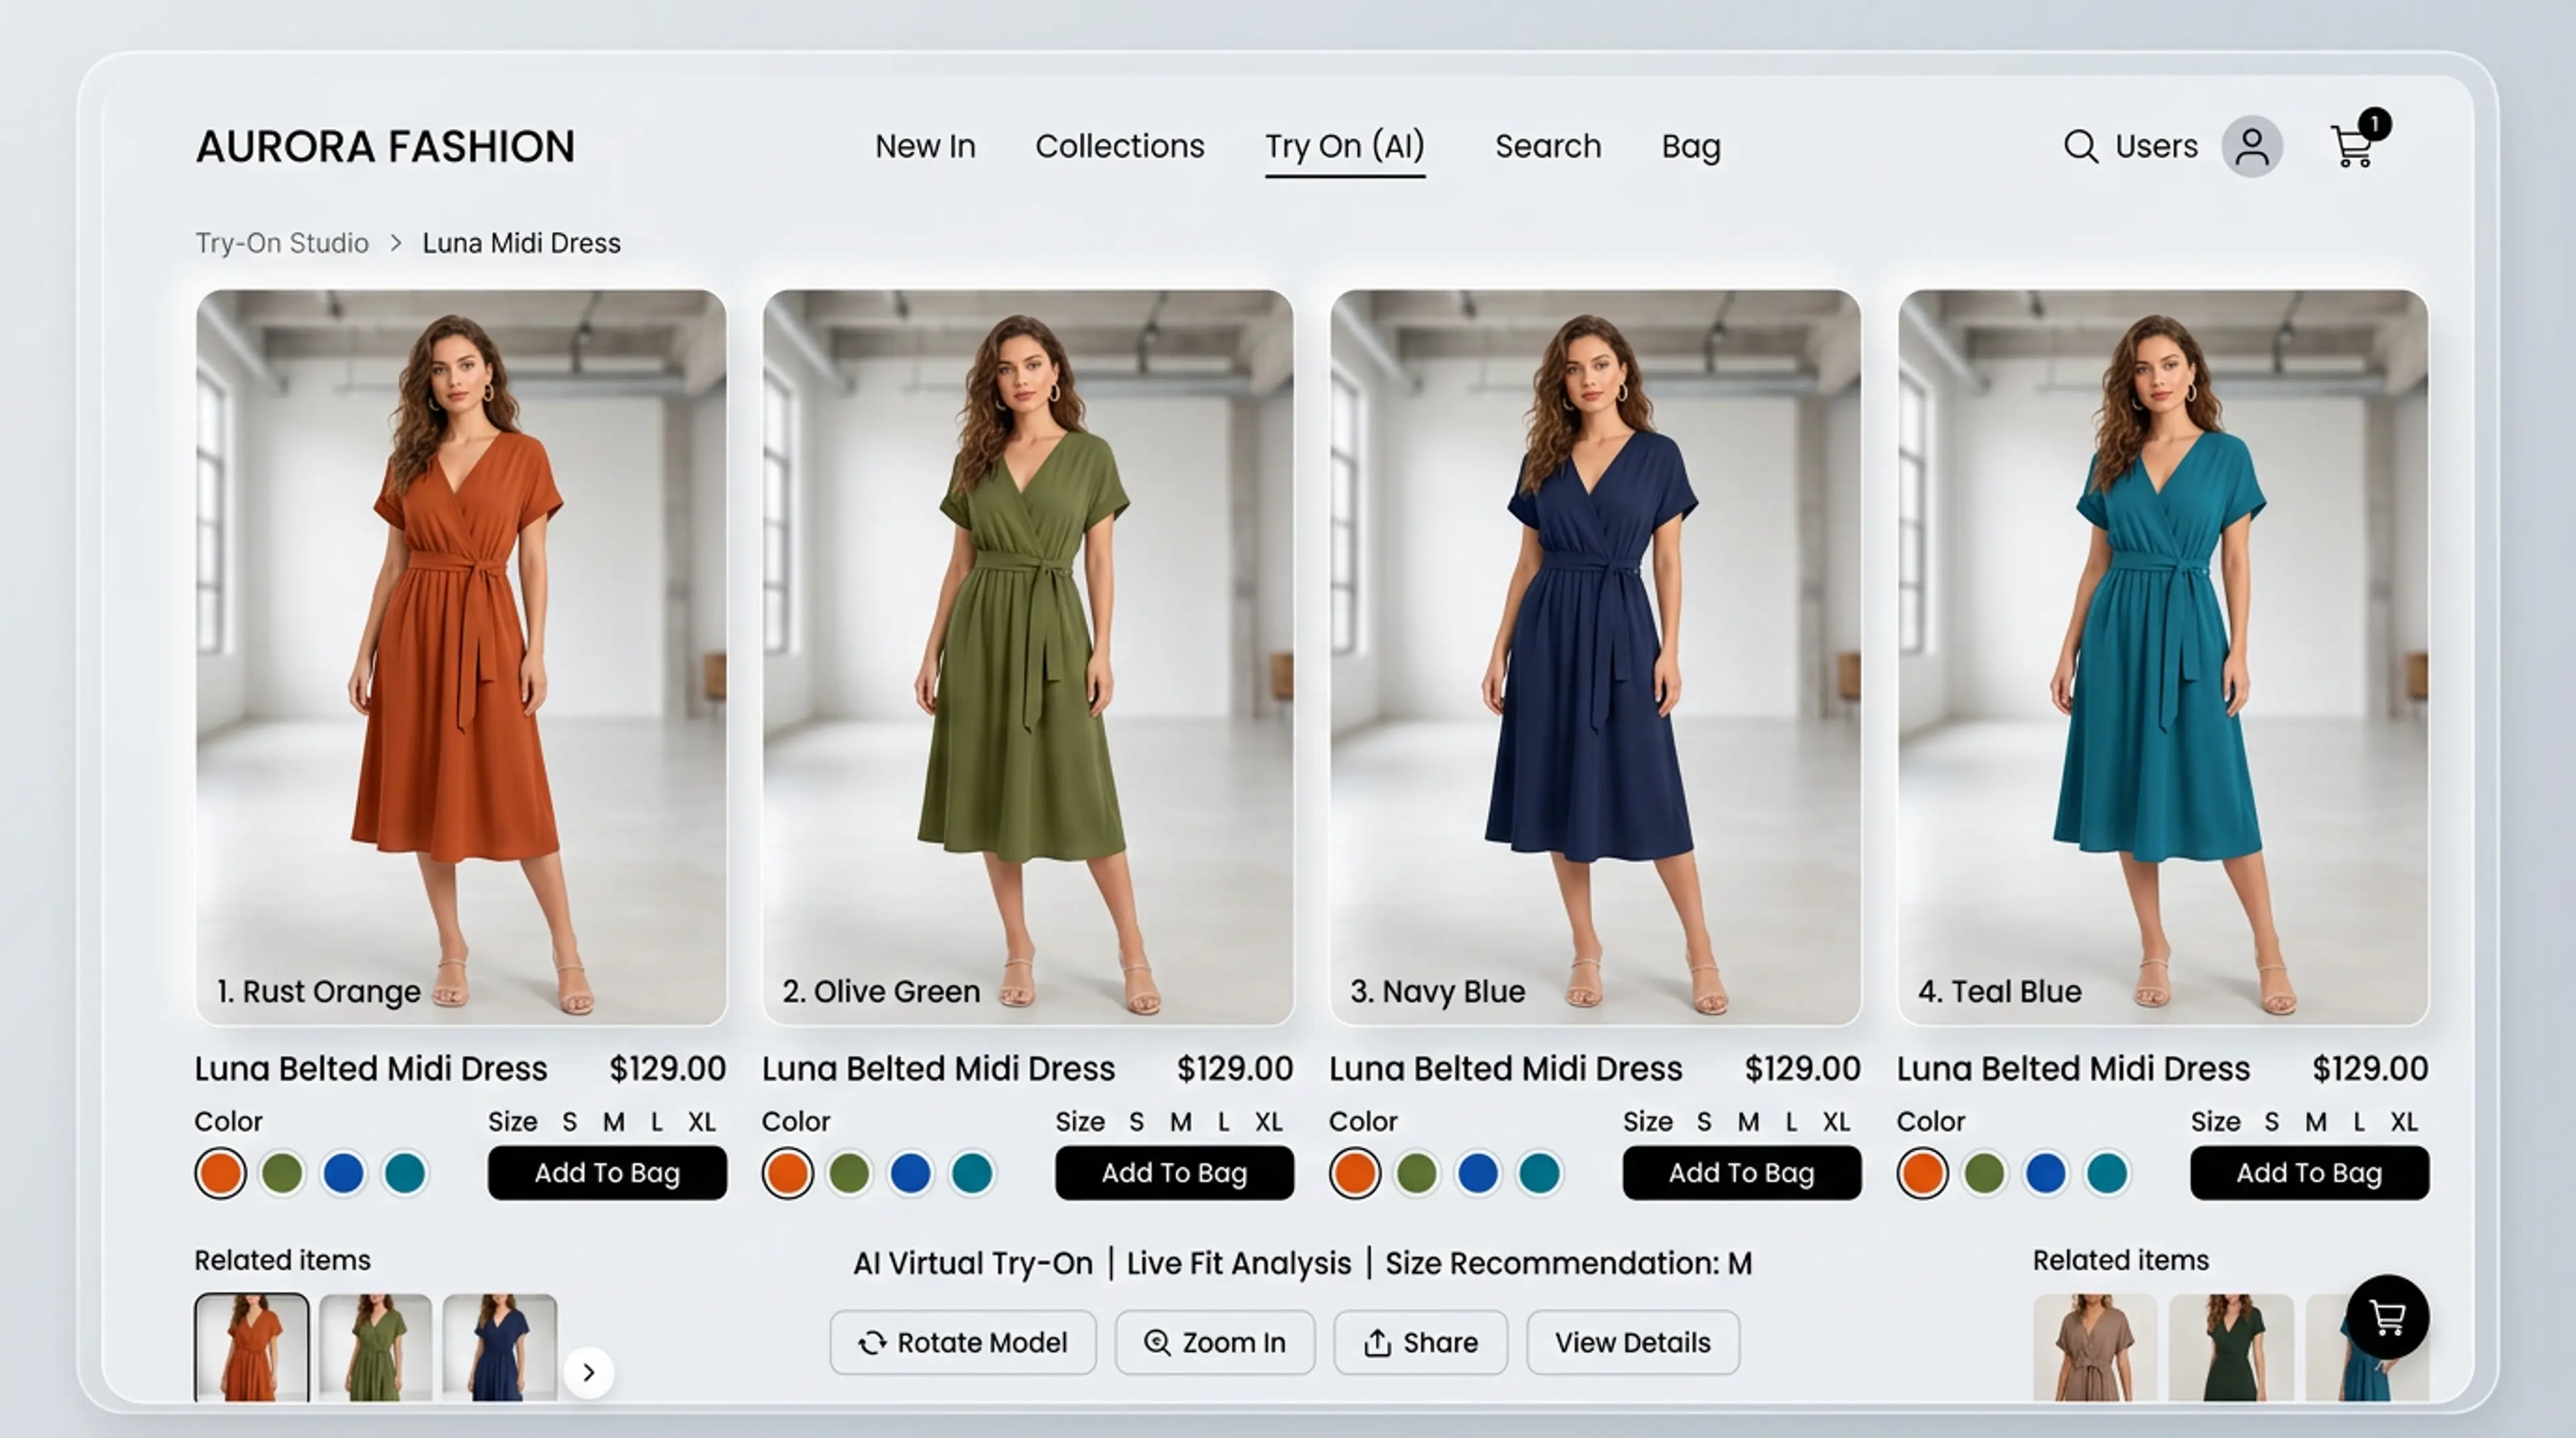Choose size S for Navy Blue dress
This screenshot has width=2576, height=1438.
1704,1122
